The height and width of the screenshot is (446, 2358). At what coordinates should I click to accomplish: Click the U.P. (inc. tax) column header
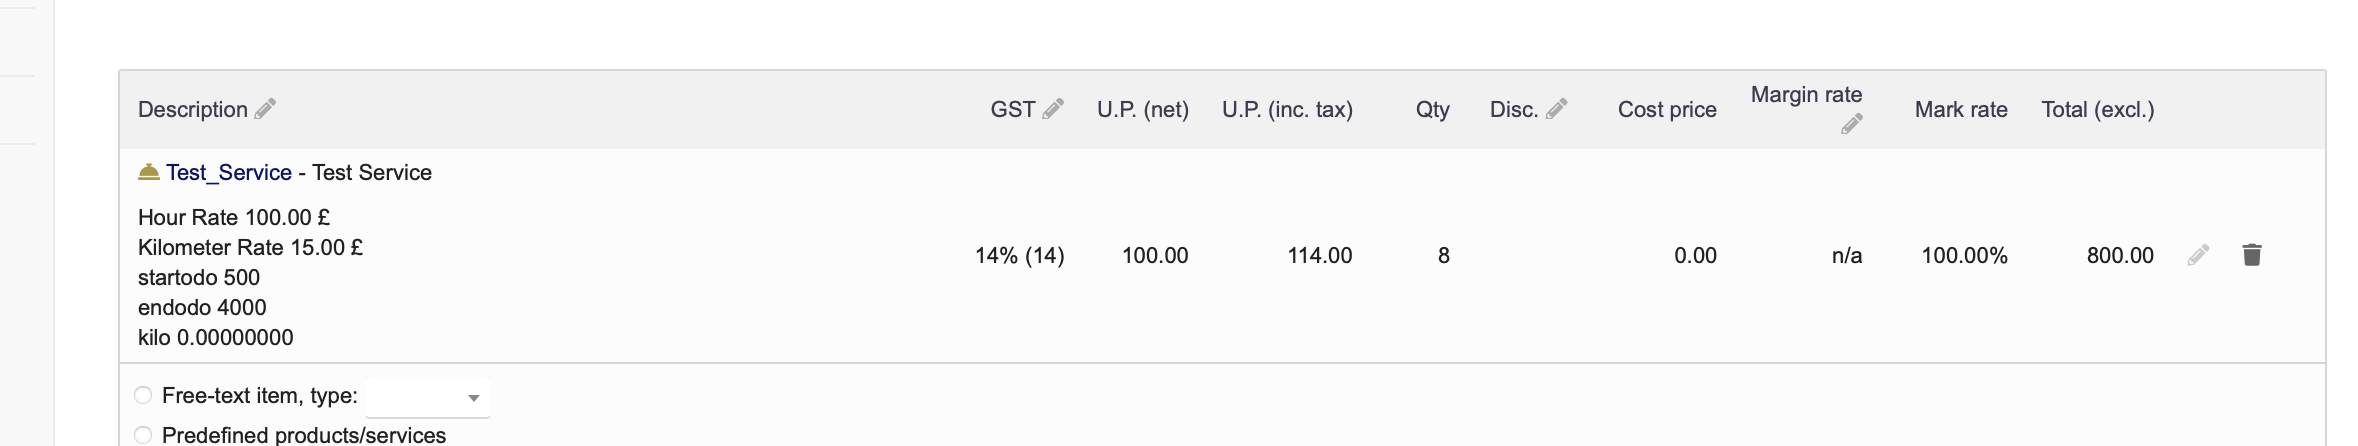(x=1287, y=109)
